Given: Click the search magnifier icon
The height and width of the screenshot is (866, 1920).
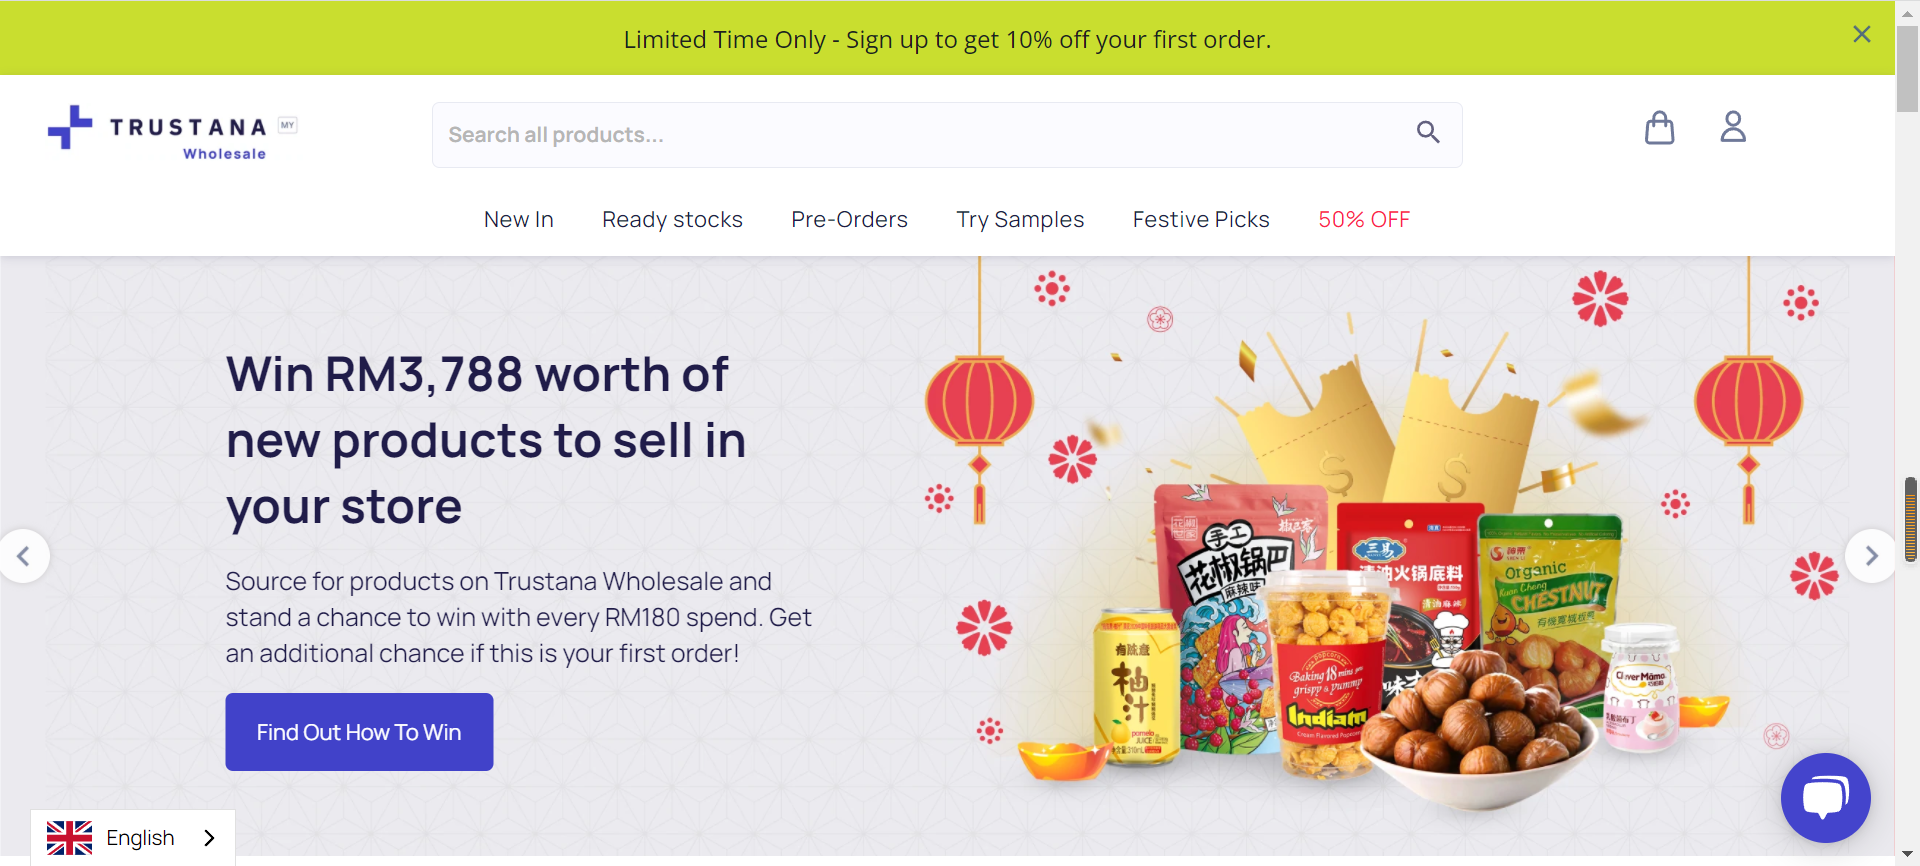Looking at the screenshot, I should (1428, 132).
